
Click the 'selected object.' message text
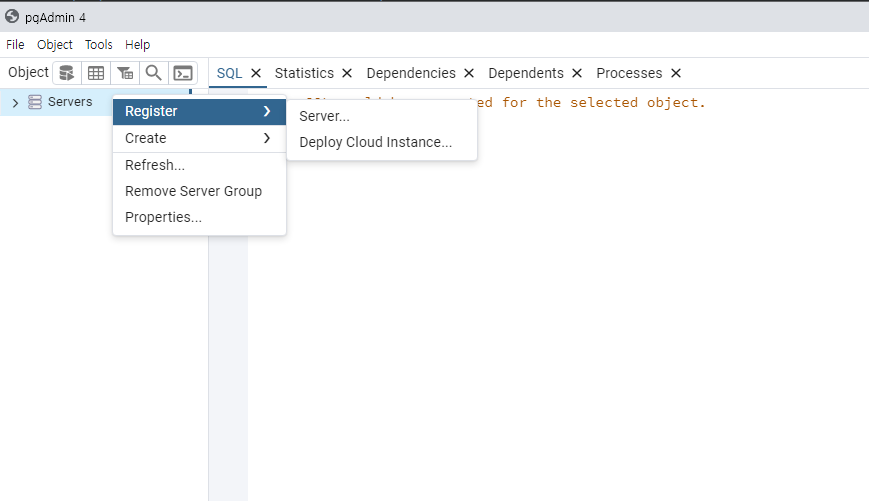(637, 103)
